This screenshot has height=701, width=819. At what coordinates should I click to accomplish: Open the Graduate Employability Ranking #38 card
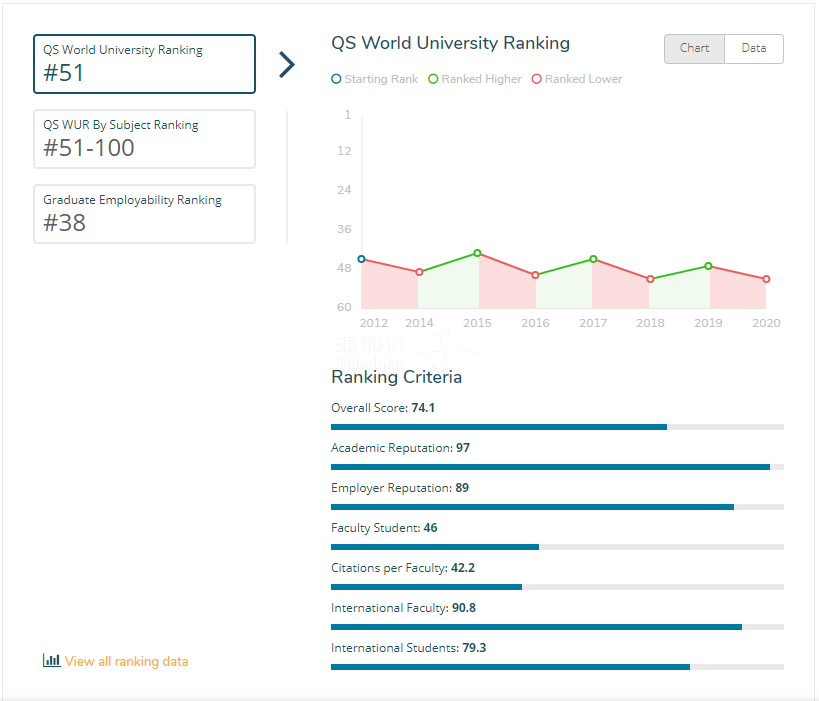pyautogui.click(x=144, y=214)
